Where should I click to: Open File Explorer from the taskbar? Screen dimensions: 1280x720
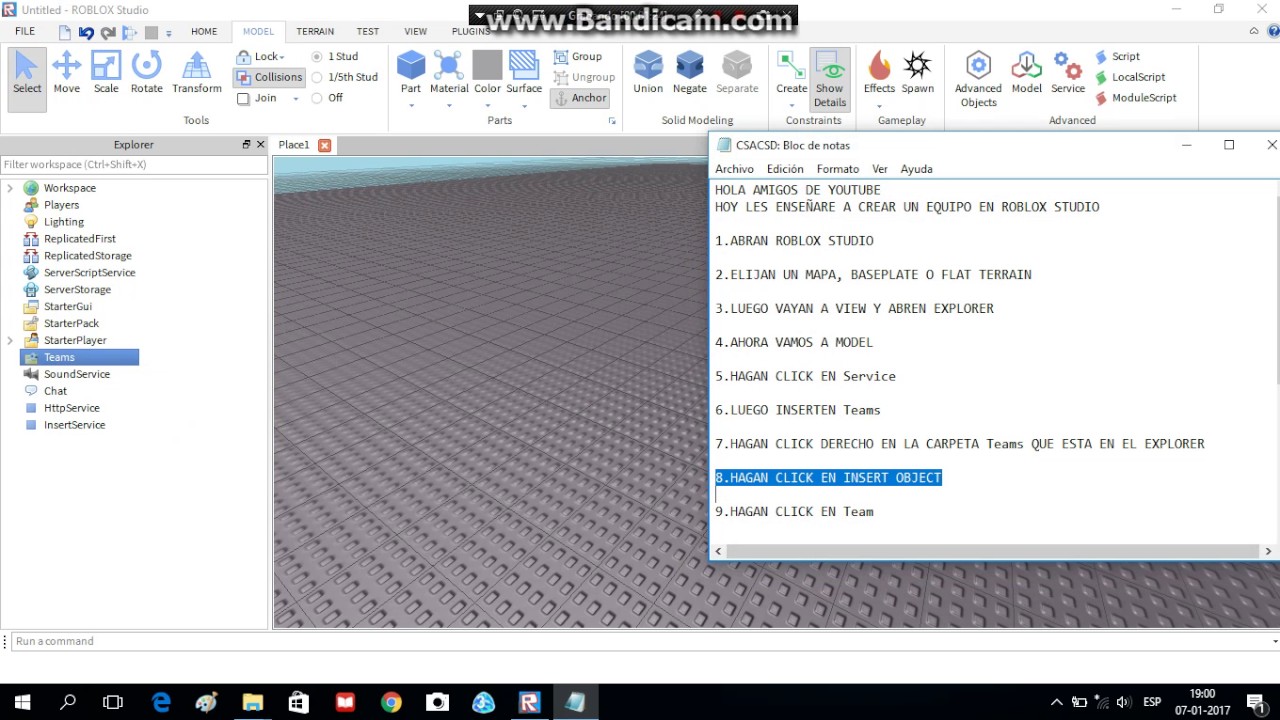pyautogui.click(x=253, y=702)
